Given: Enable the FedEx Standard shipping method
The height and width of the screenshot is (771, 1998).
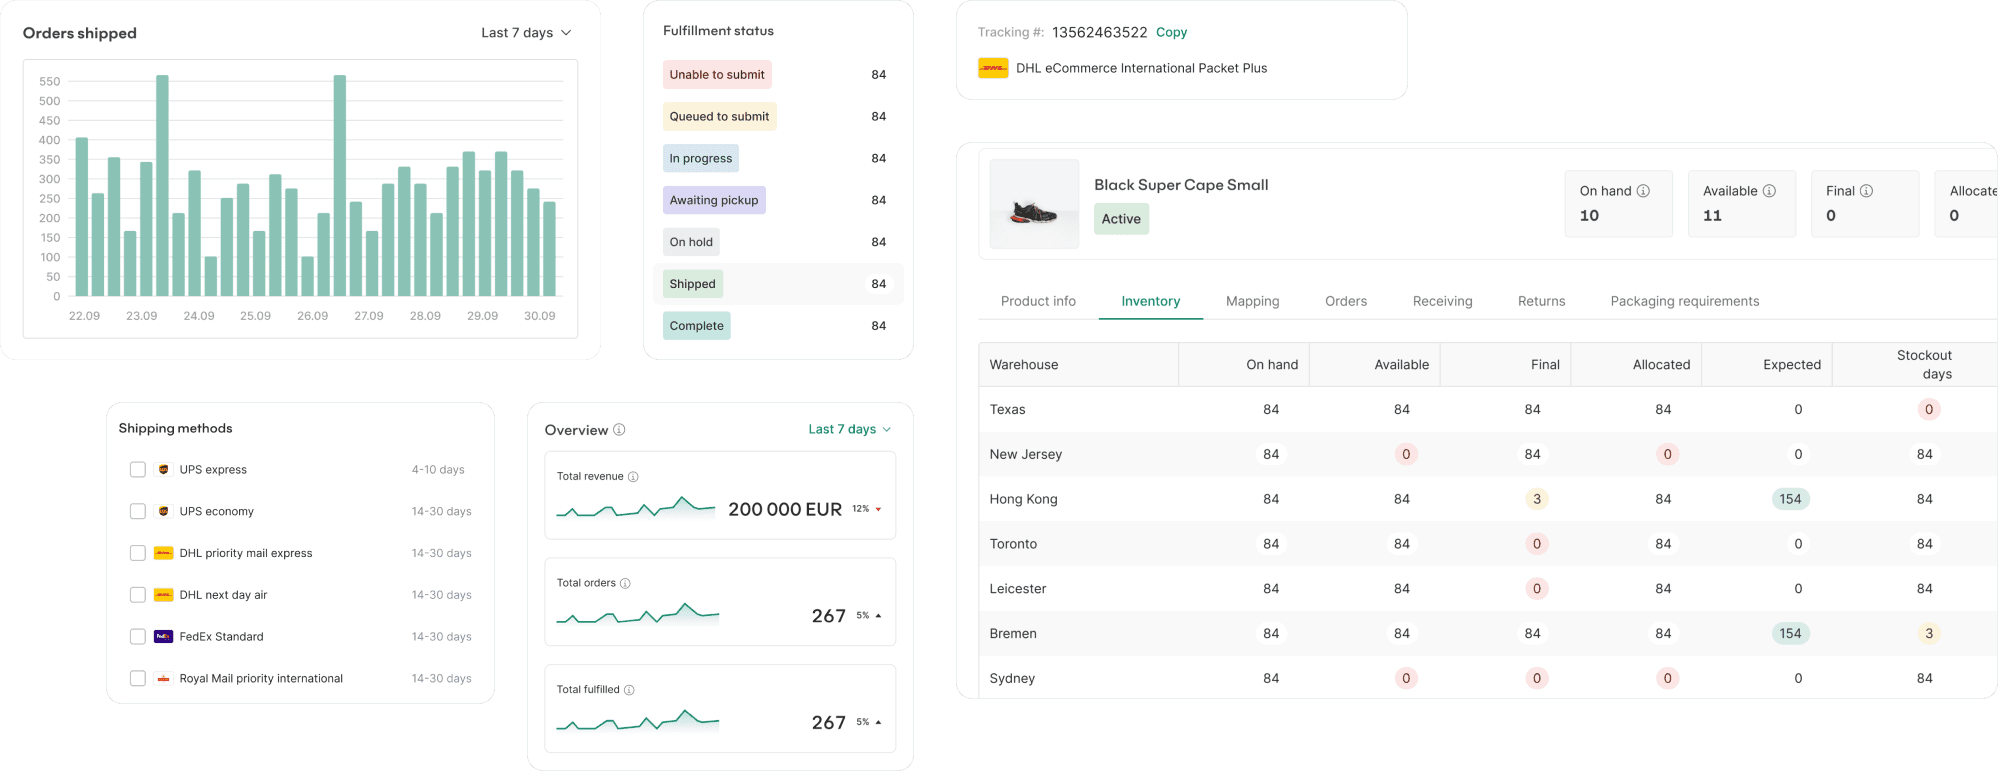Looking at the screenshot, I should pyautogui.click(x=138, y=637).
